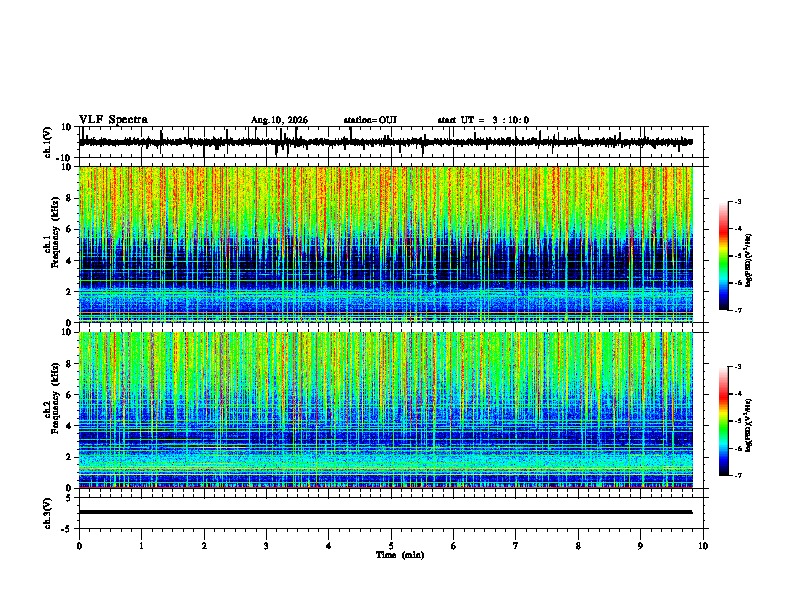This screenshot has height=612, width=792.
Task: Click the "9" tick label on time axis
Action: coord(640,546)
